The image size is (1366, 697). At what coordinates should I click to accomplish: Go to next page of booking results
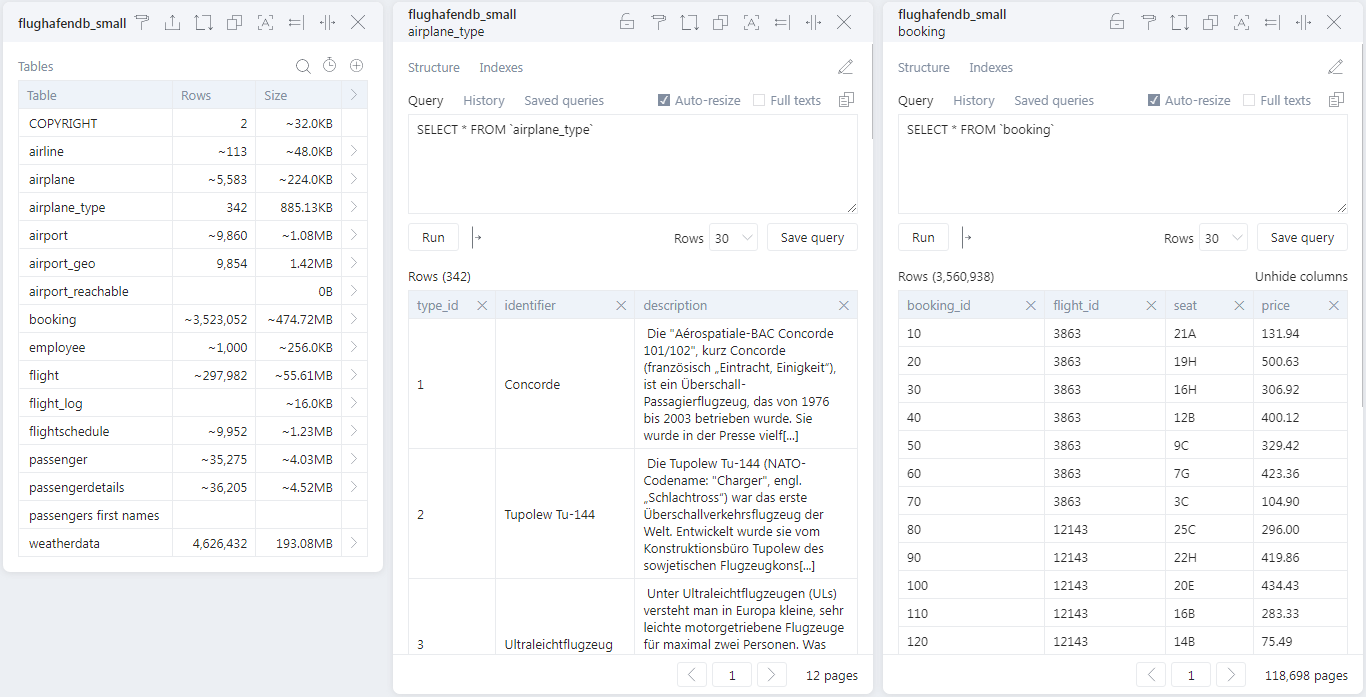click(1231, 675)
